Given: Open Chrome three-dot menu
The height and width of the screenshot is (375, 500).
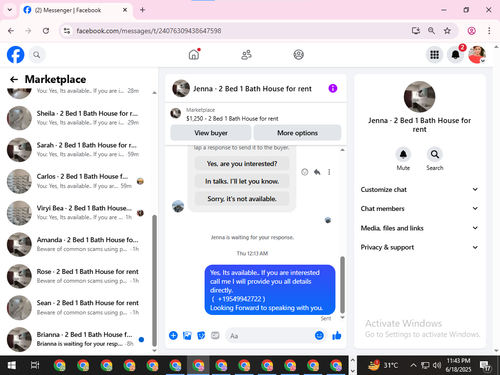Looking at the screenshot, I should (x=489, y=31).
